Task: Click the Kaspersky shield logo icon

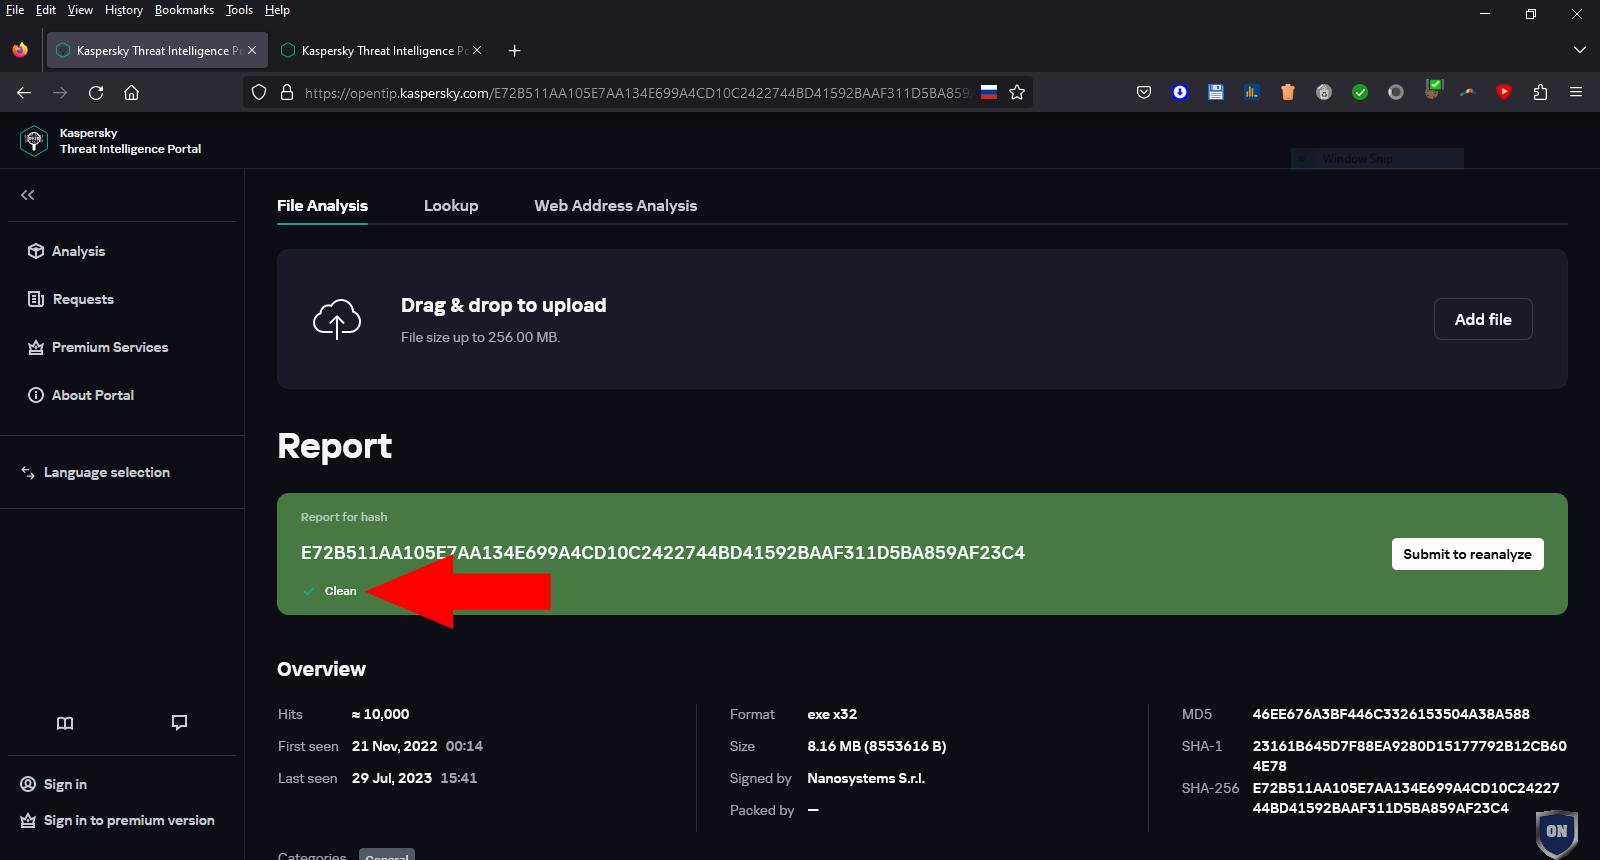Action: click(34, 141)
